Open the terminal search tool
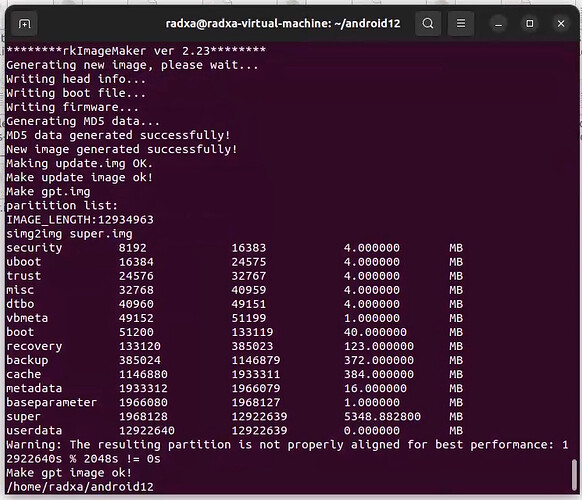Screen dimensions: 582x500 tap(428, 24)
